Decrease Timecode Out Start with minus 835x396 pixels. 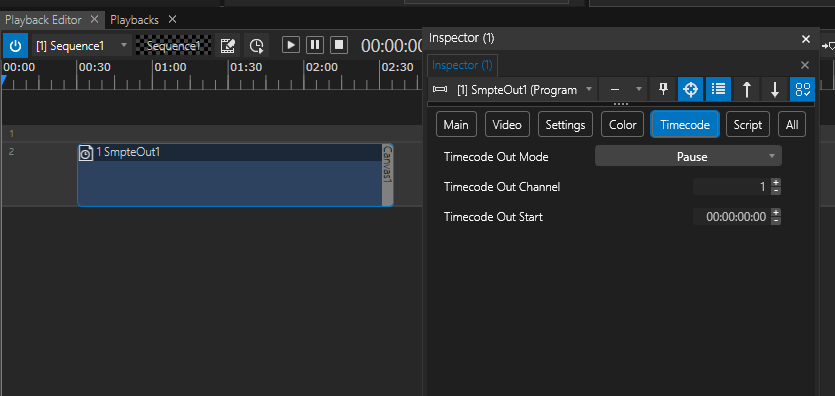tap(776, 220)
